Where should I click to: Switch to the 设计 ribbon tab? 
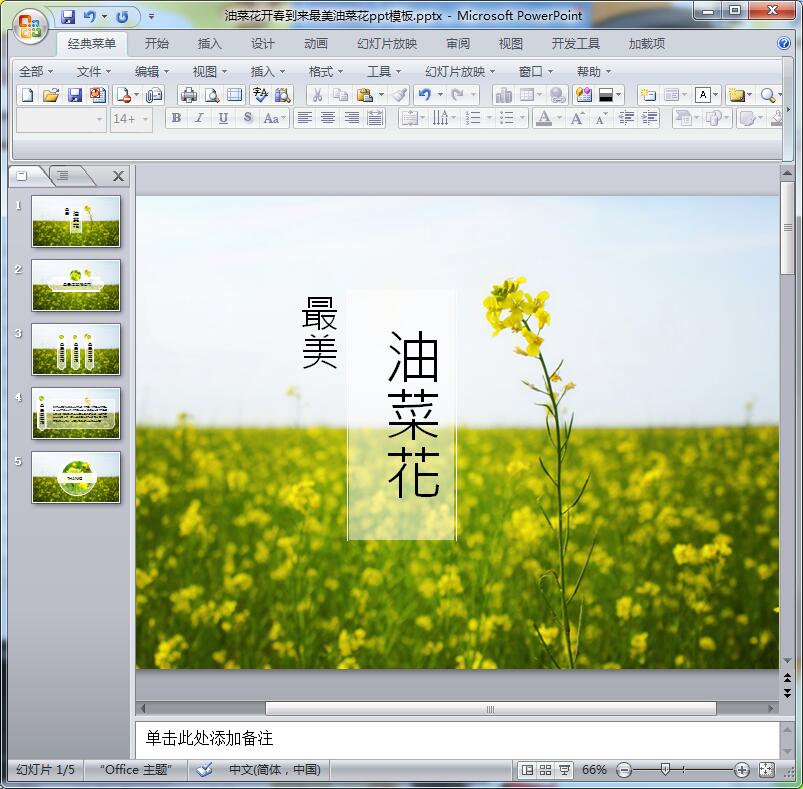[x=263, y=44]
